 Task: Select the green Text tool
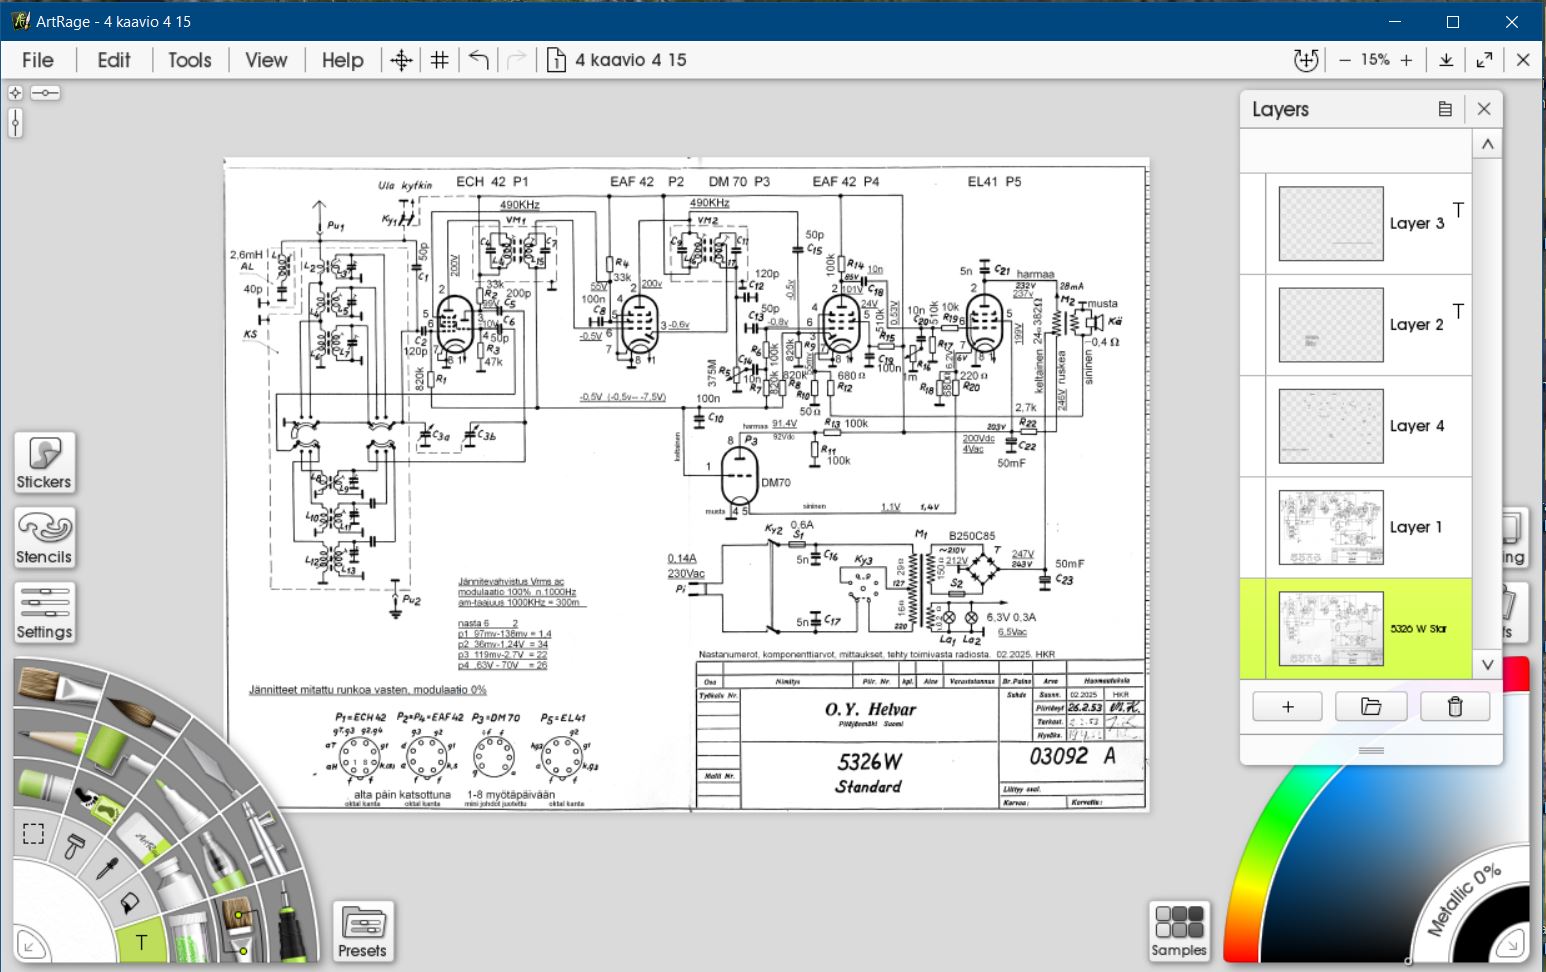pyautogui.click(x=141, y=942)
